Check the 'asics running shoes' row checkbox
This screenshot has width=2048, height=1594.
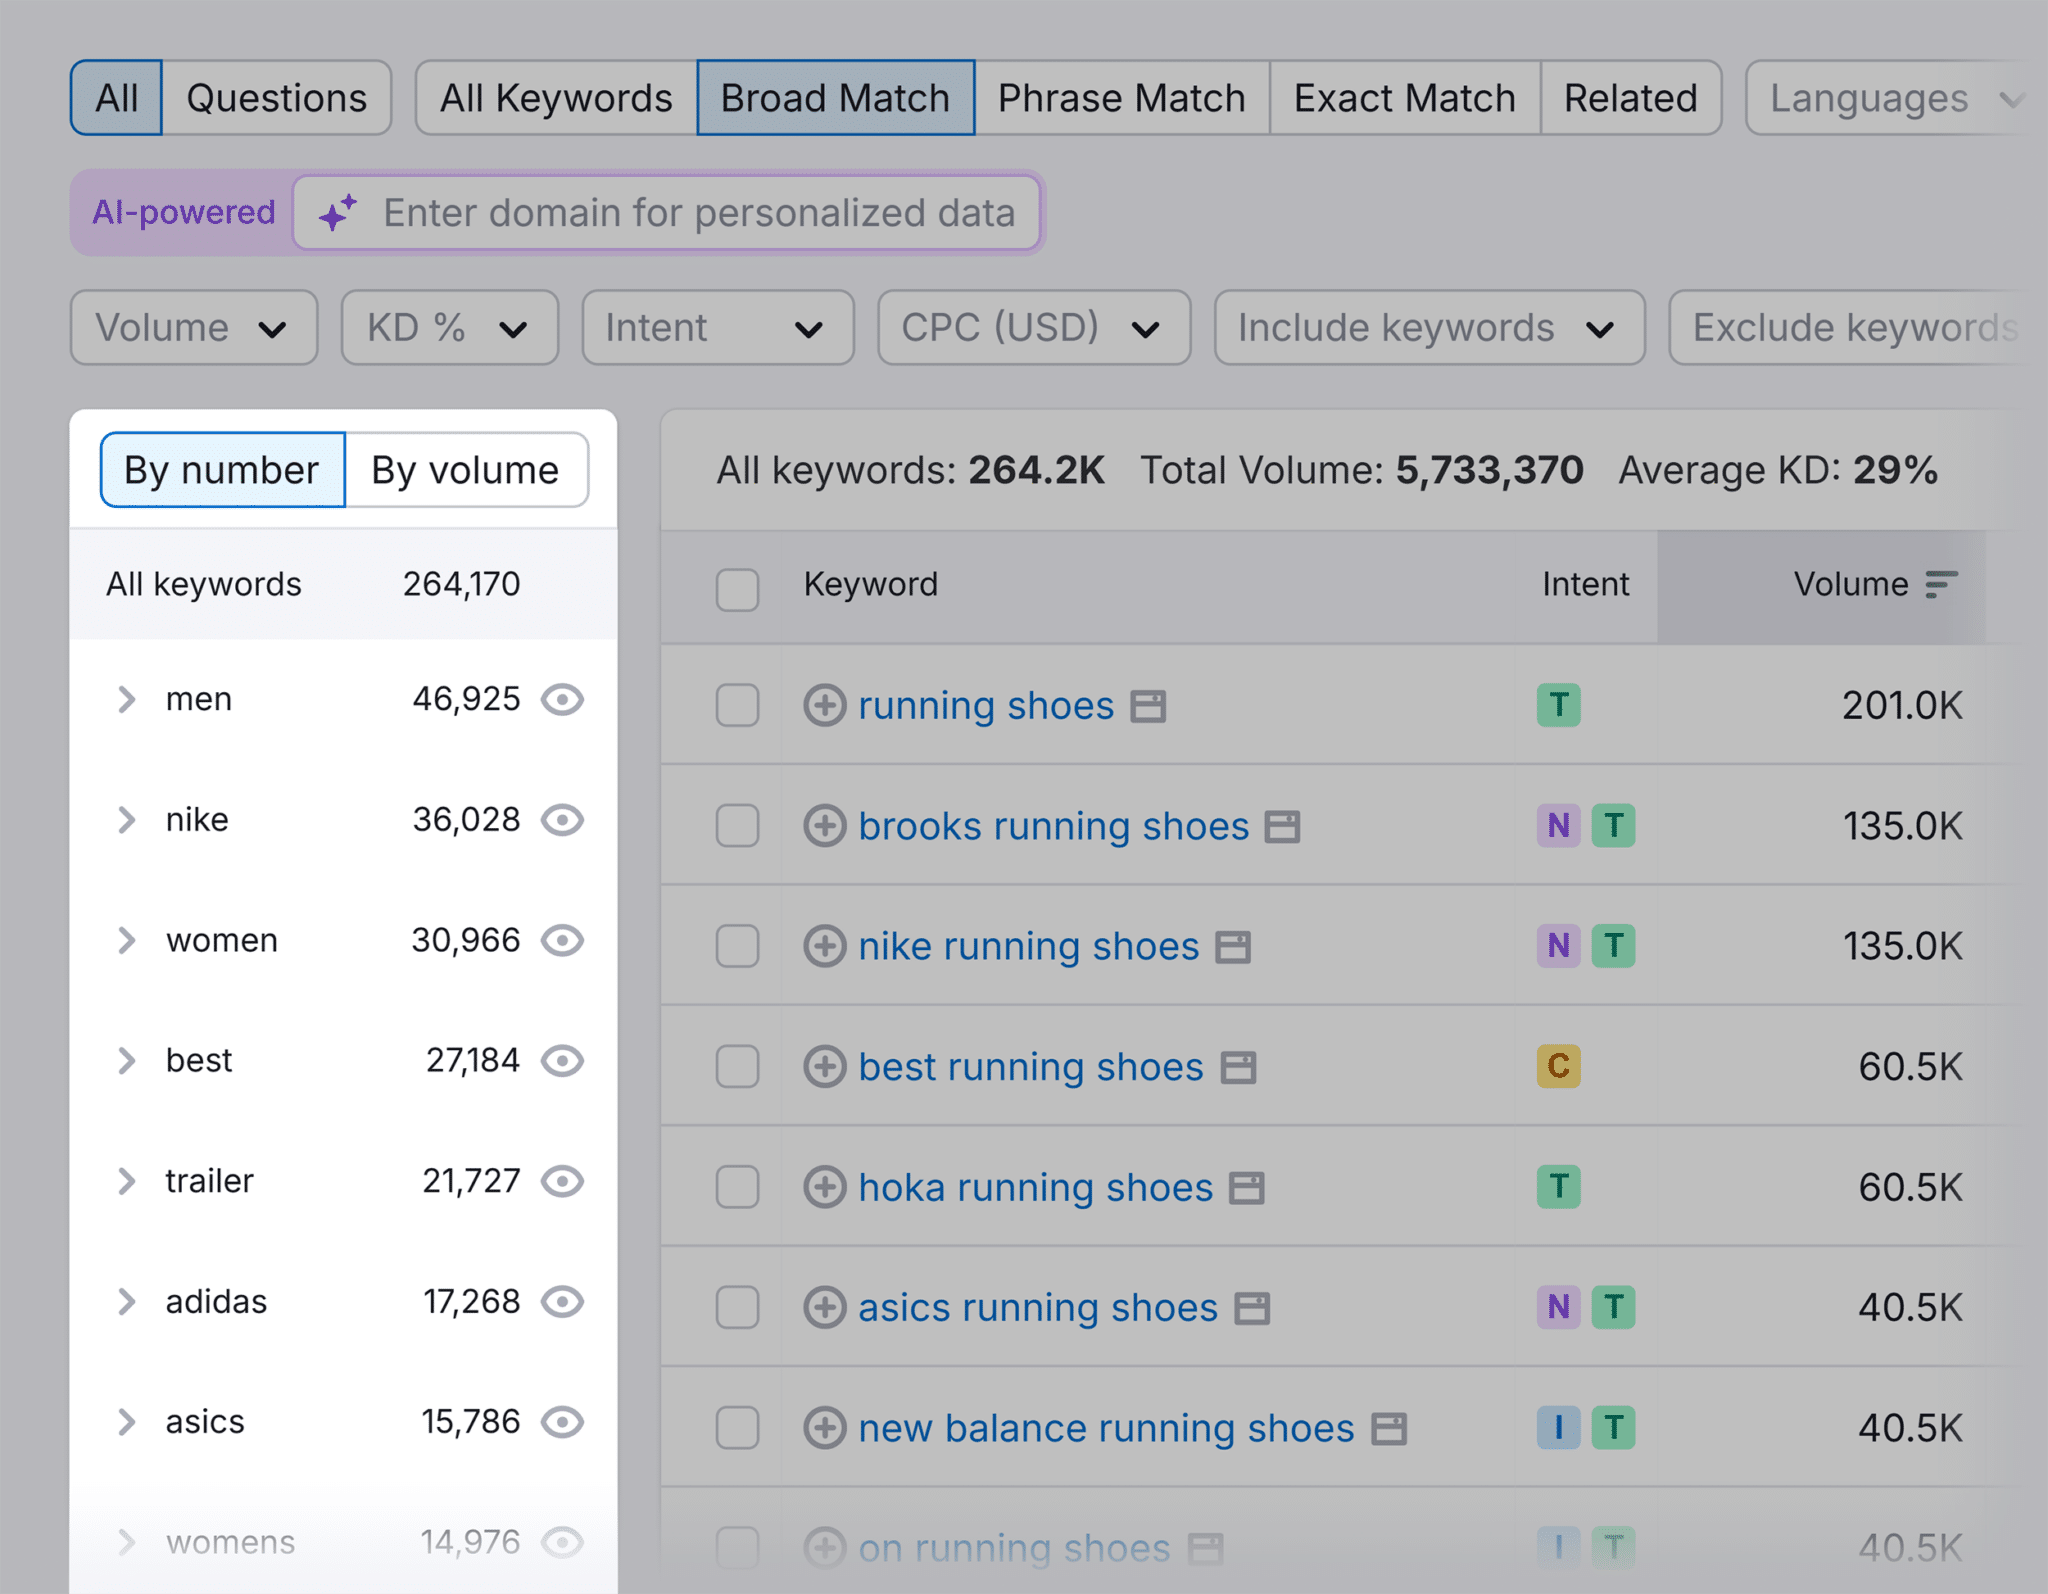(x=737, y=1307)
